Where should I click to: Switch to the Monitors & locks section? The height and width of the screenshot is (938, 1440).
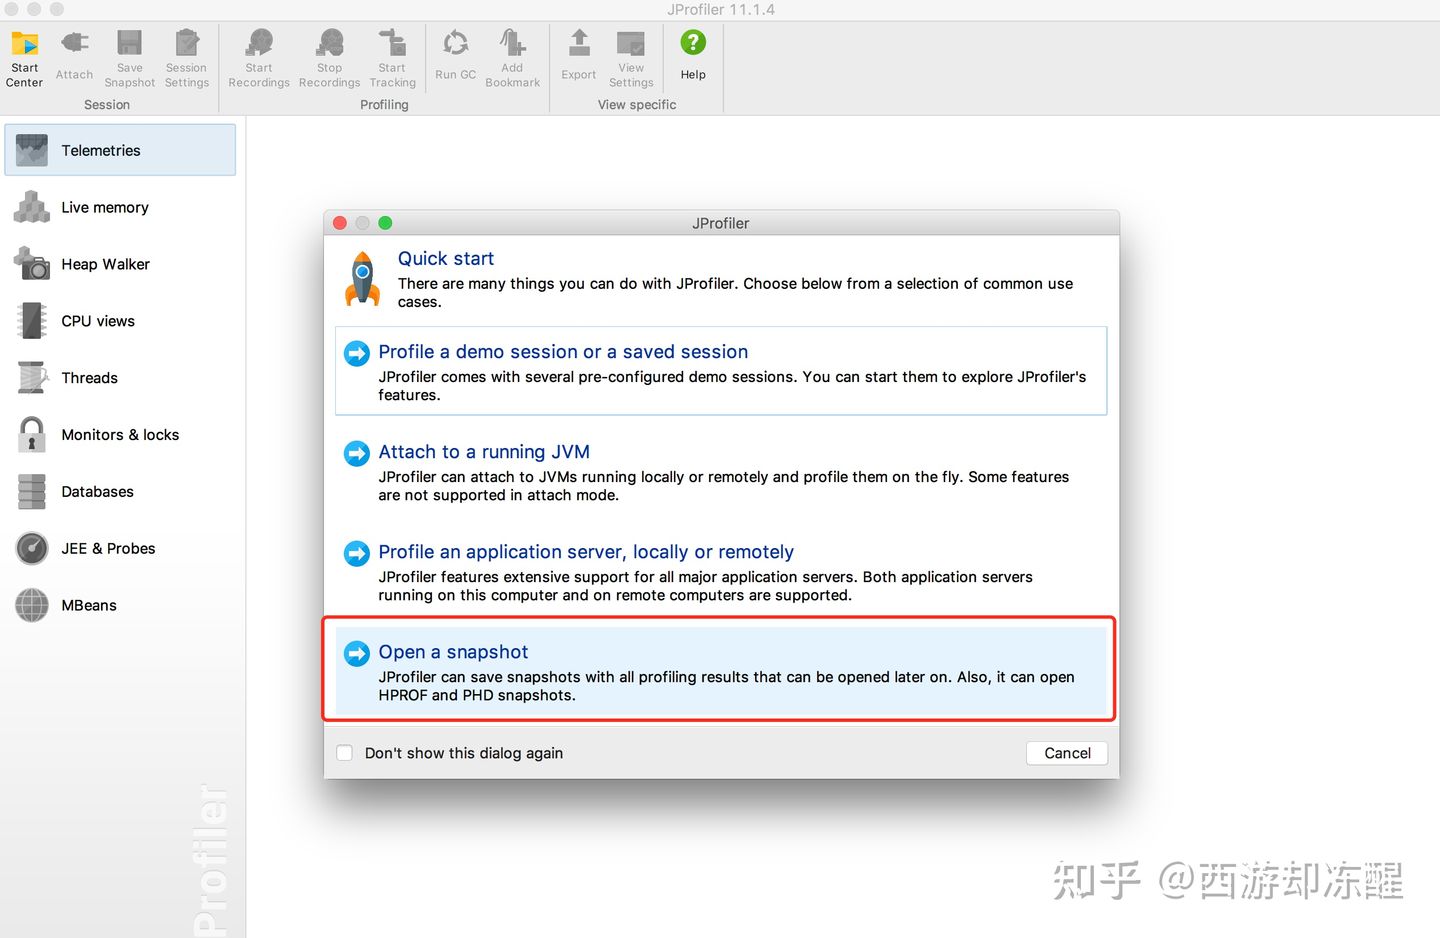pos(120,435)
